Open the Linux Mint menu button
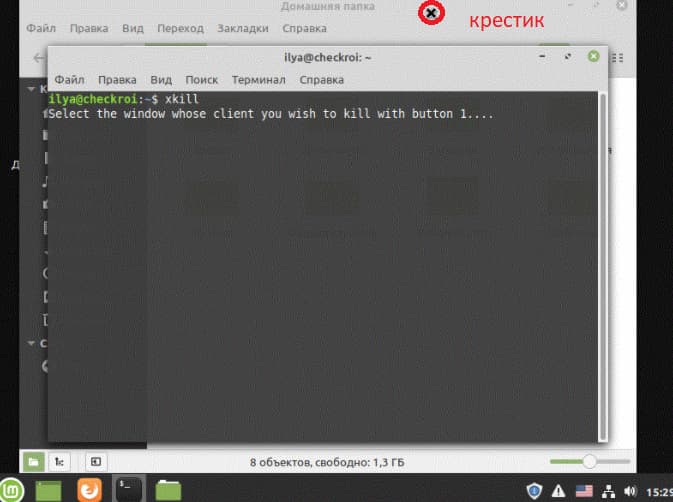 (x=12, y=490)
